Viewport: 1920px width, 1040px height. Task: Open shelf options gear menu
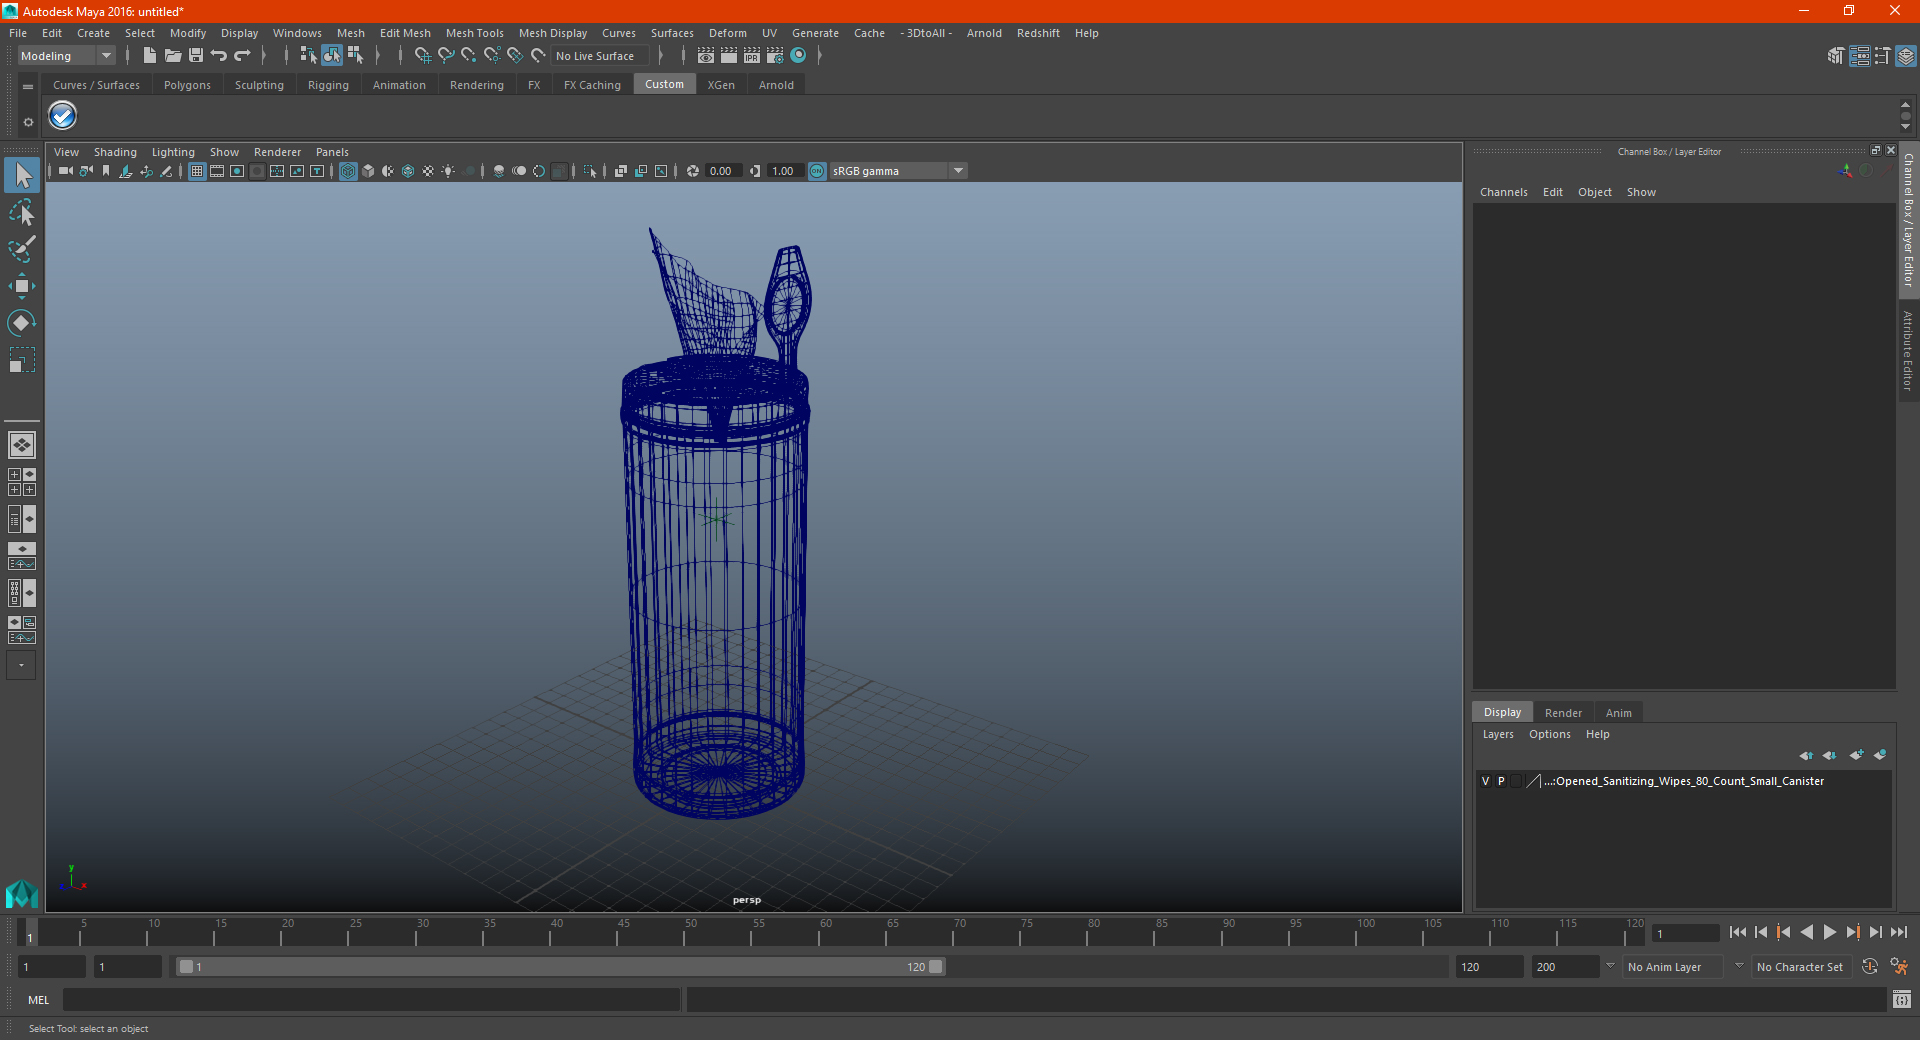coord(28,122)
